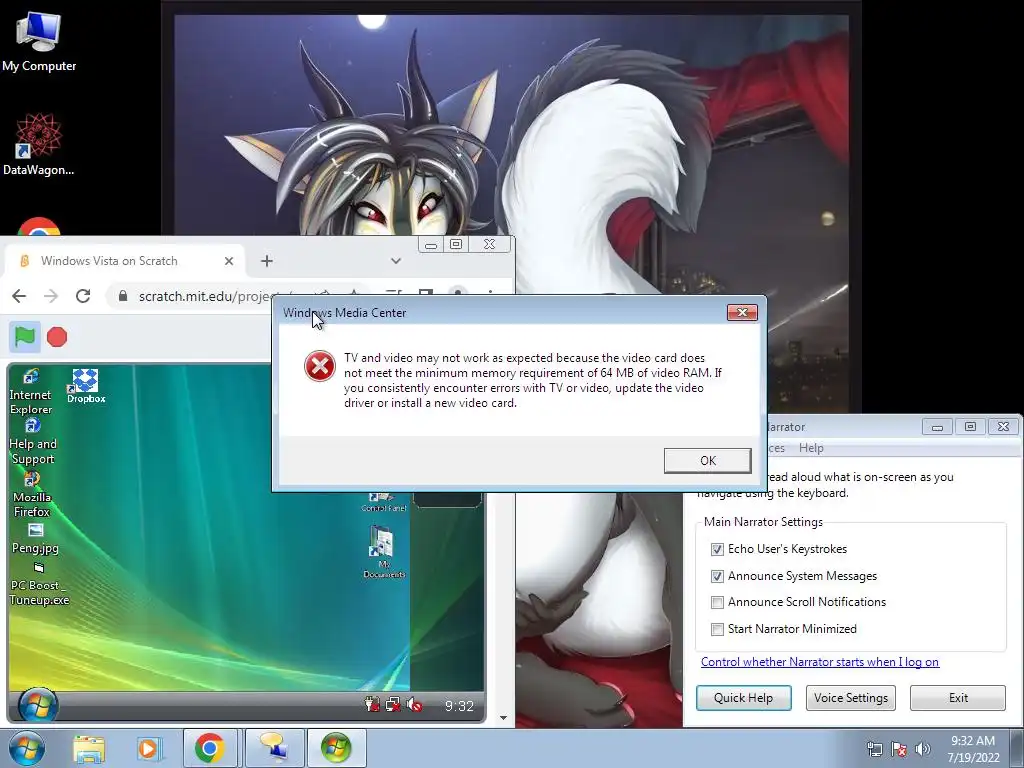Select the Windows Vista on Scratch tab
1024x768 pixels.
124,261
